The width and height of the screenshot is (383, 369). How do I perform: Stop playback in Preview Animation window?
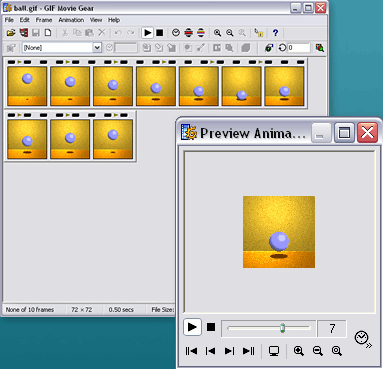pyautogui.click(x=211, y=327)
